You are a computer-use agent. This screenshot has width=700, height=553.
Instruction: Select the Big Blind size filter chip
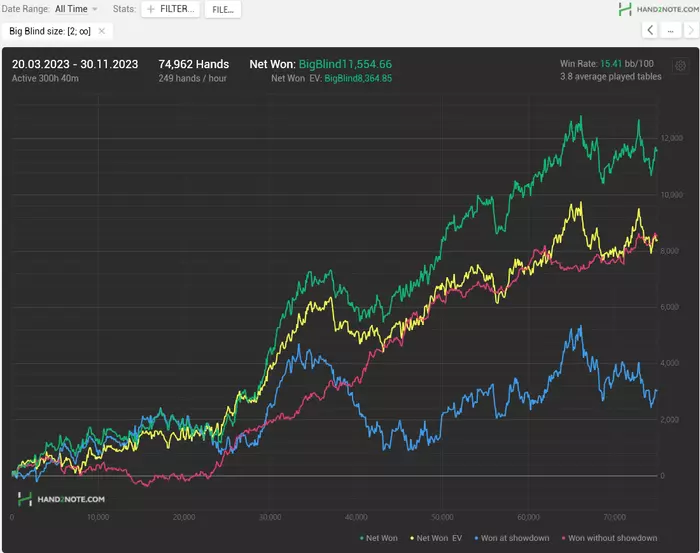(50, 31)
